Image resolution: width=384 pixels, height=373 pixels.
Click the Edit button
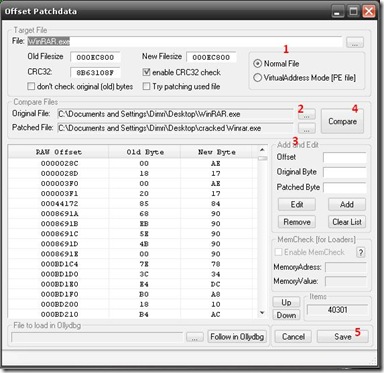click(297, 204)
